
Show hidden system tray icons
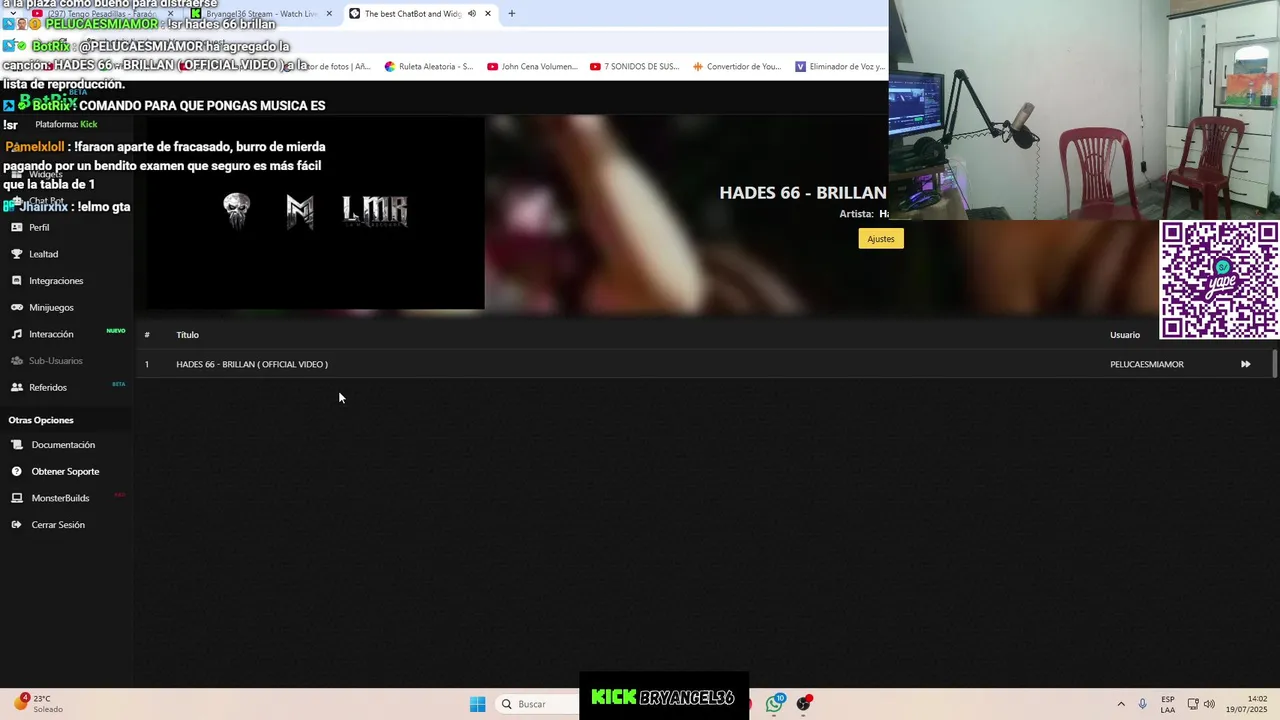click(1121, 704)
